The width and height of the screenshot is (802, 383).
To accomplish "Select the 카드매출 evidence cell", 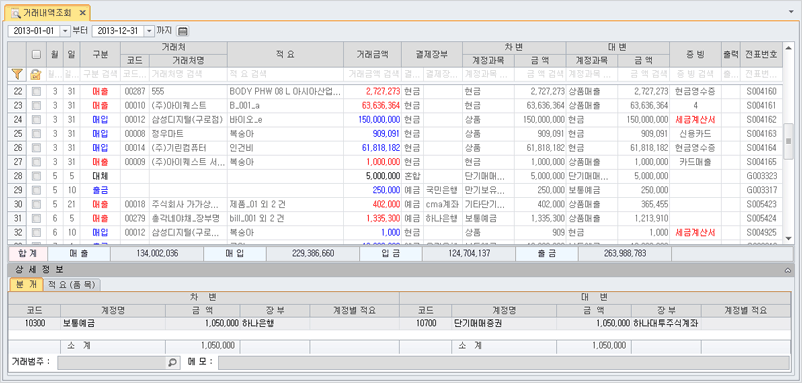I will point(695,162).
